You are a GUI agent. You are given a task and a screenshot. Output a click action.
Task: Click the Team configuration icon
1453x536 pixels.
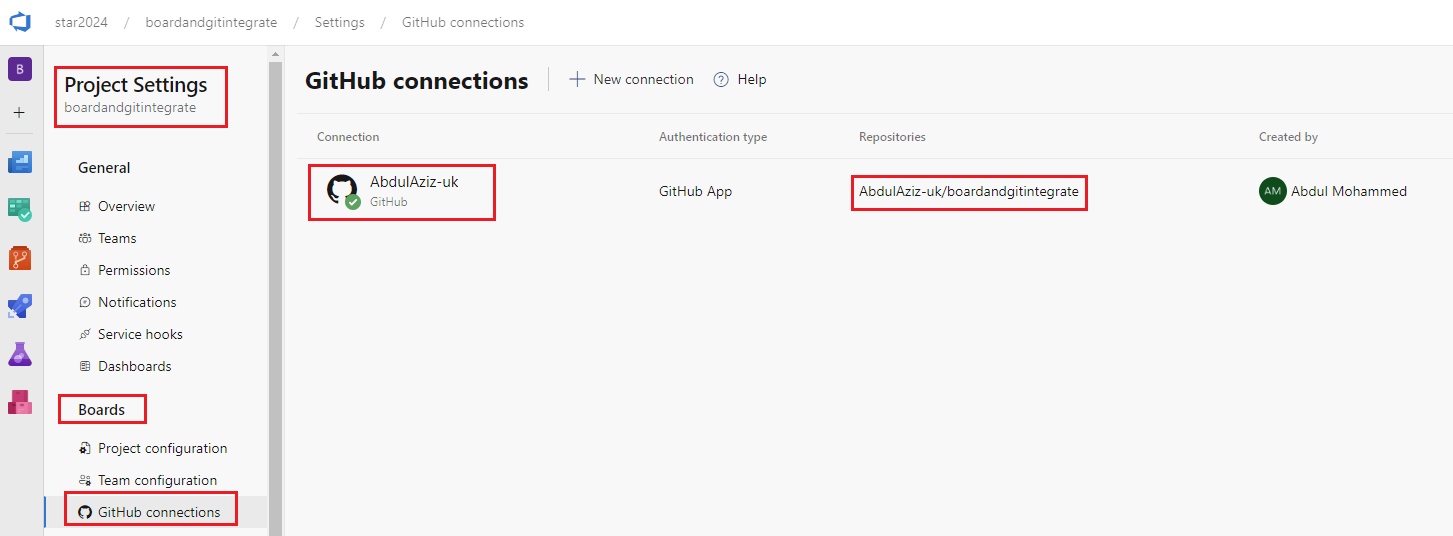pyautogui.click(x=85, y=480)
